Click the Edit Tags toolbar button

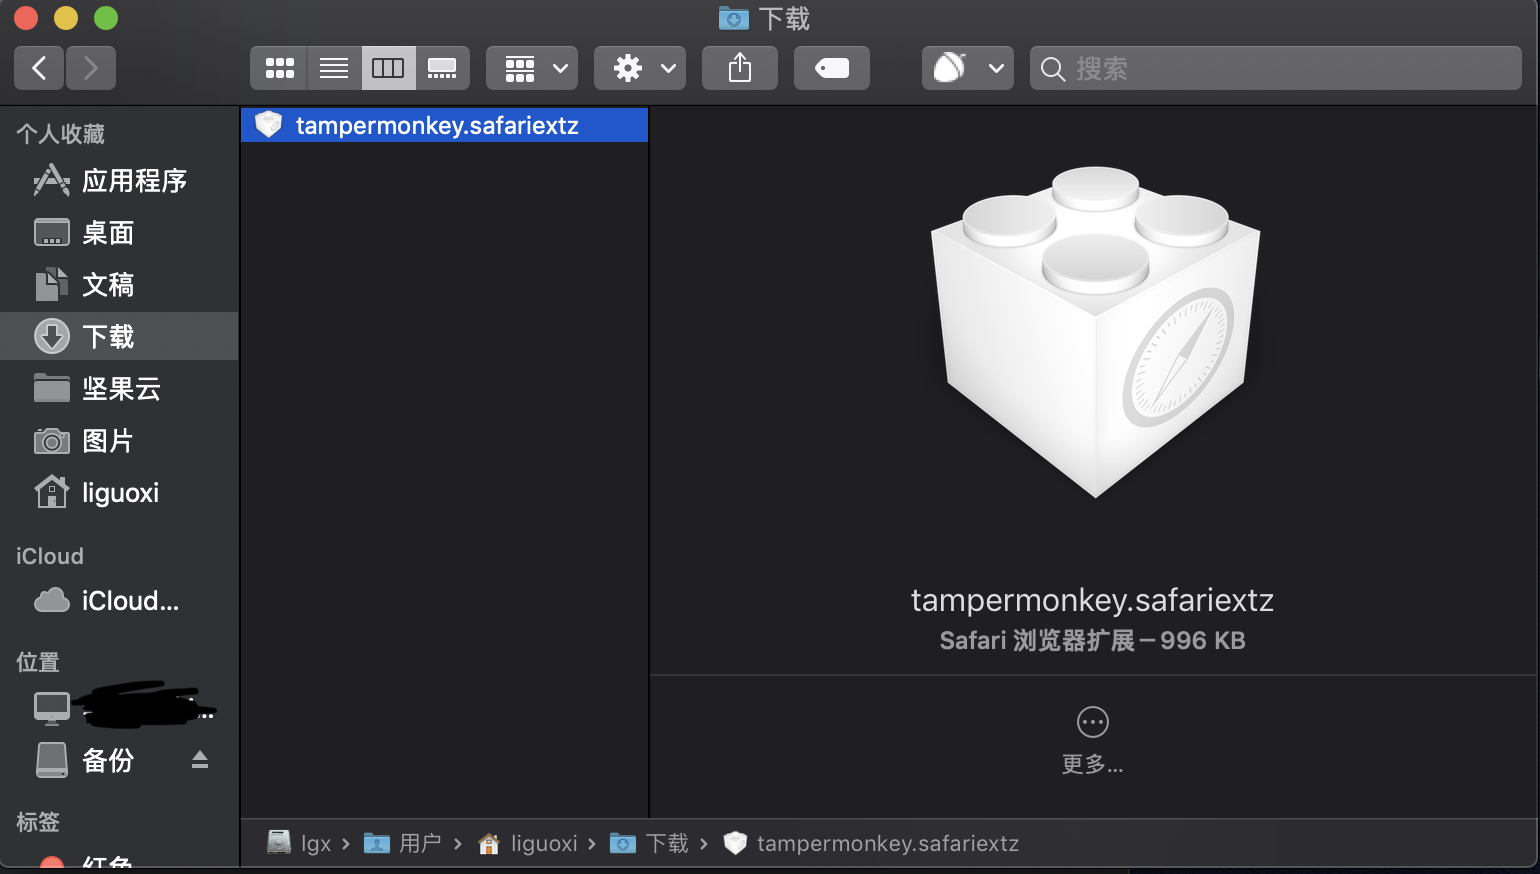tap(832, 68)
